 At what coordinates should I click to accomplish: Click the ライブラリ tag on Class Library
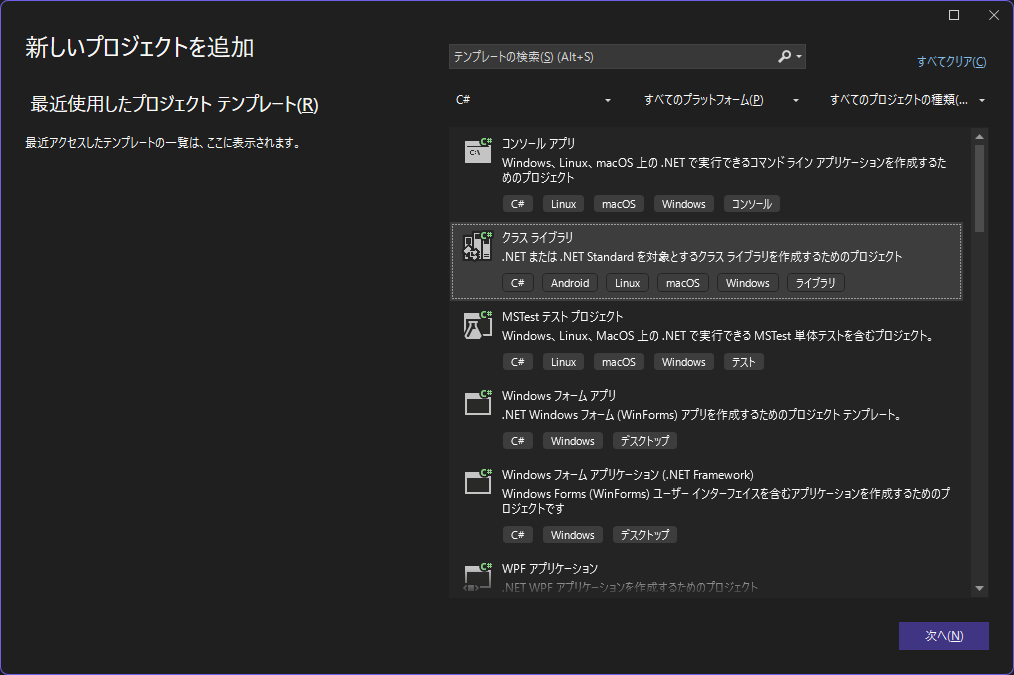coord(815,283)
